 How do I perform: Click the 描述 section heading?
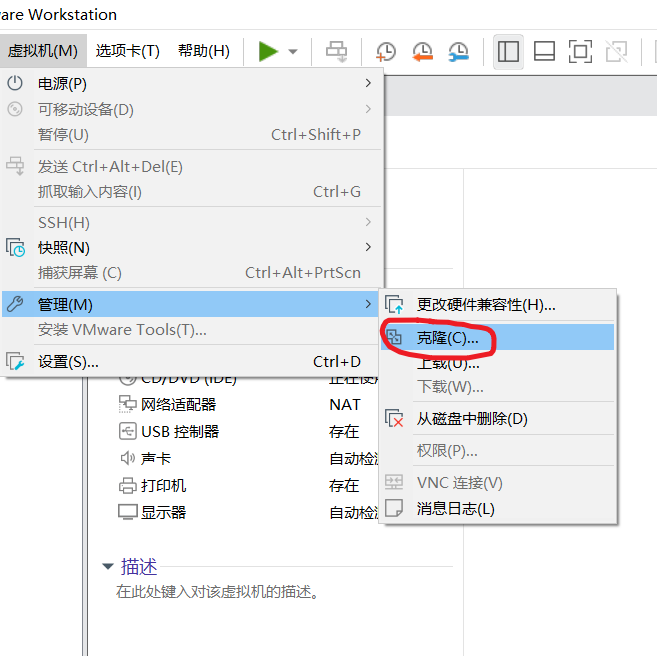(x=139, y=567)
